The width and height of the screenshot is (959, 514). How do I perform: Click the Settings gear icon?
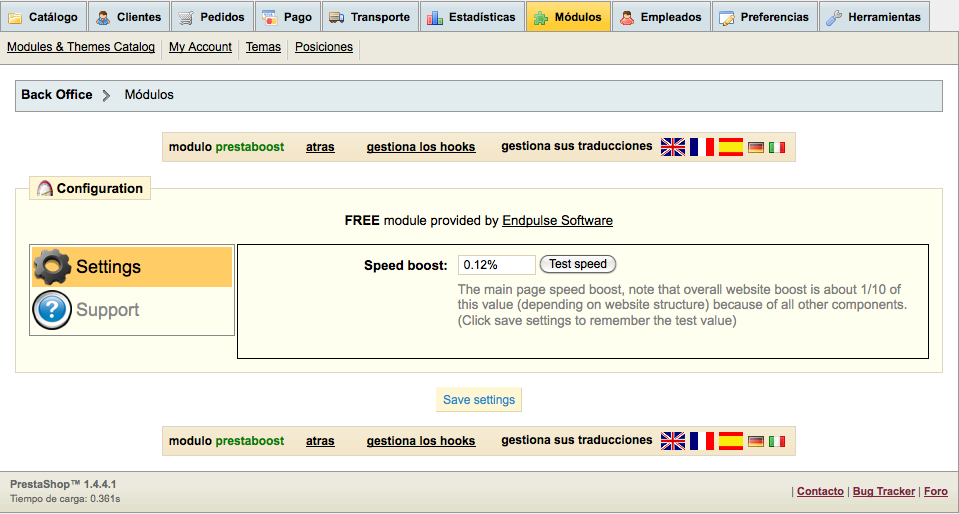[52, 267]
